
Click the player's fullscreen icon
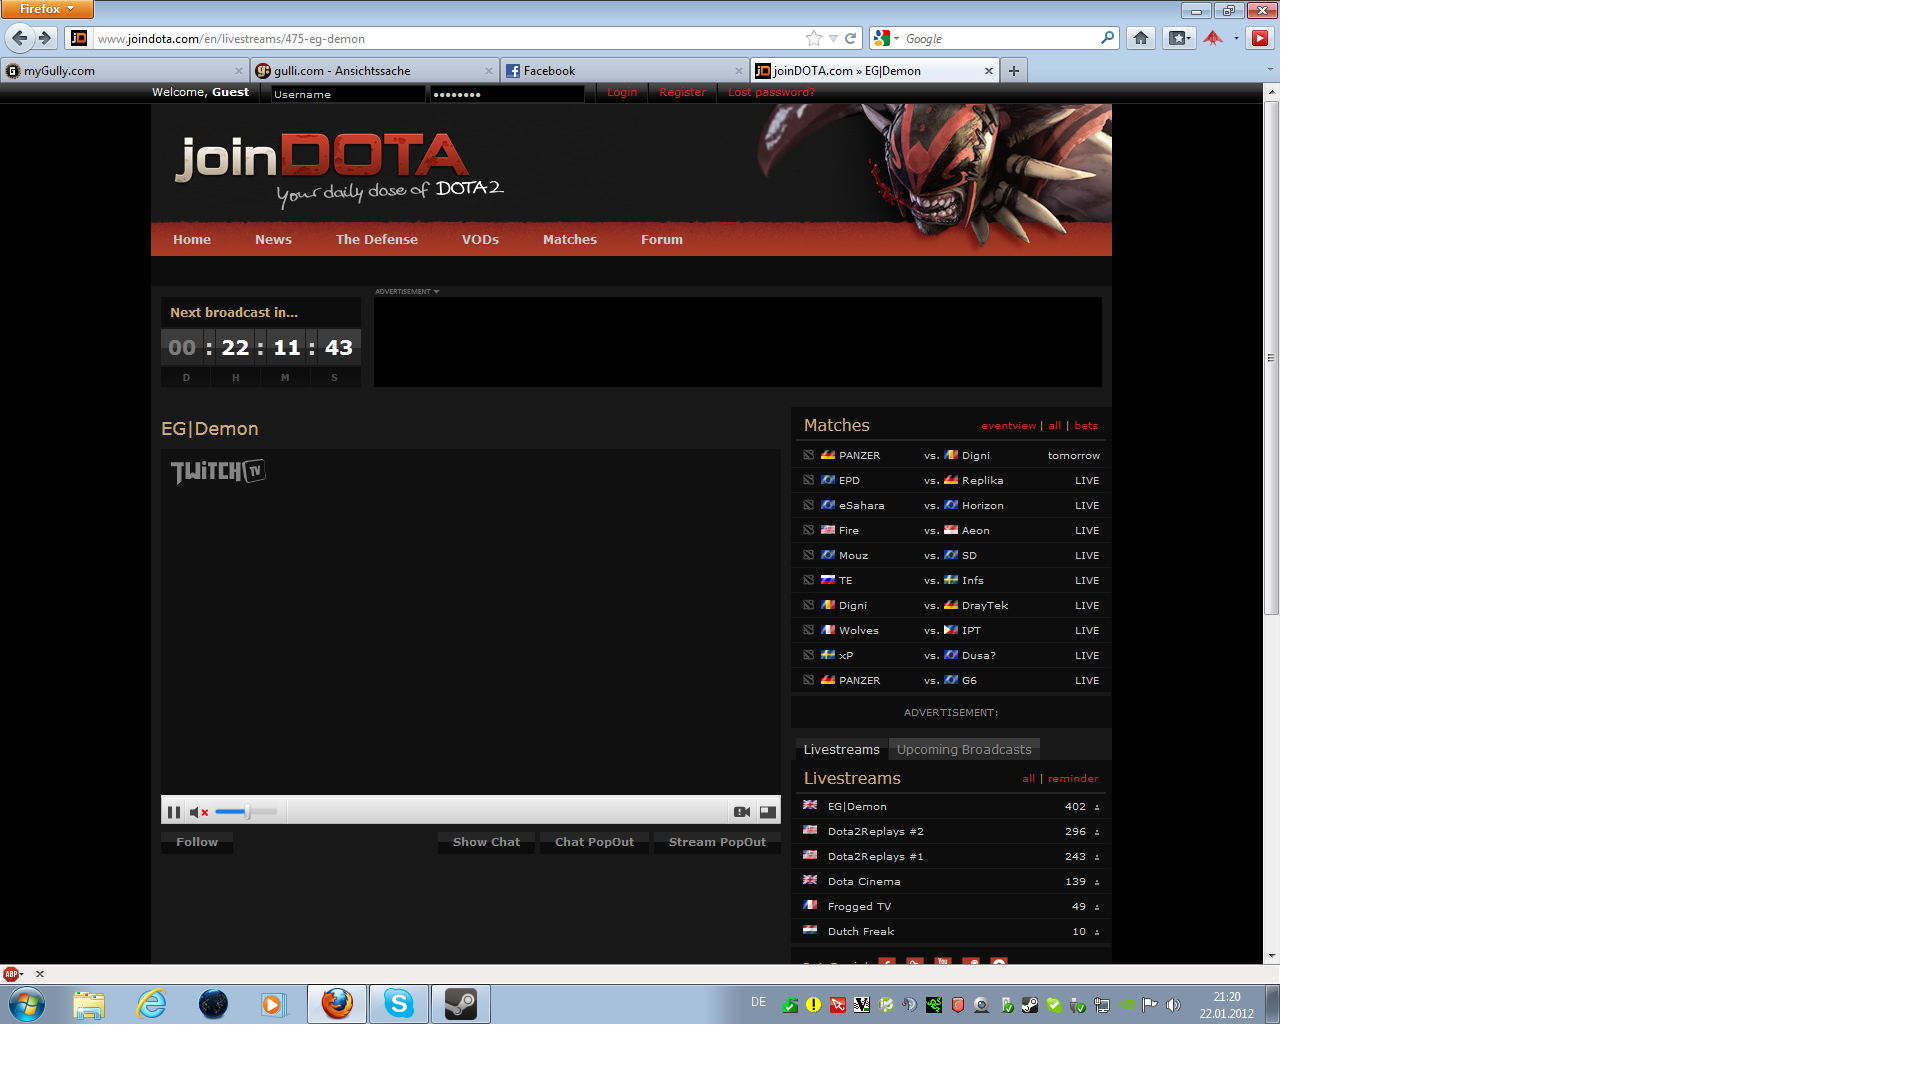(768, 812)
